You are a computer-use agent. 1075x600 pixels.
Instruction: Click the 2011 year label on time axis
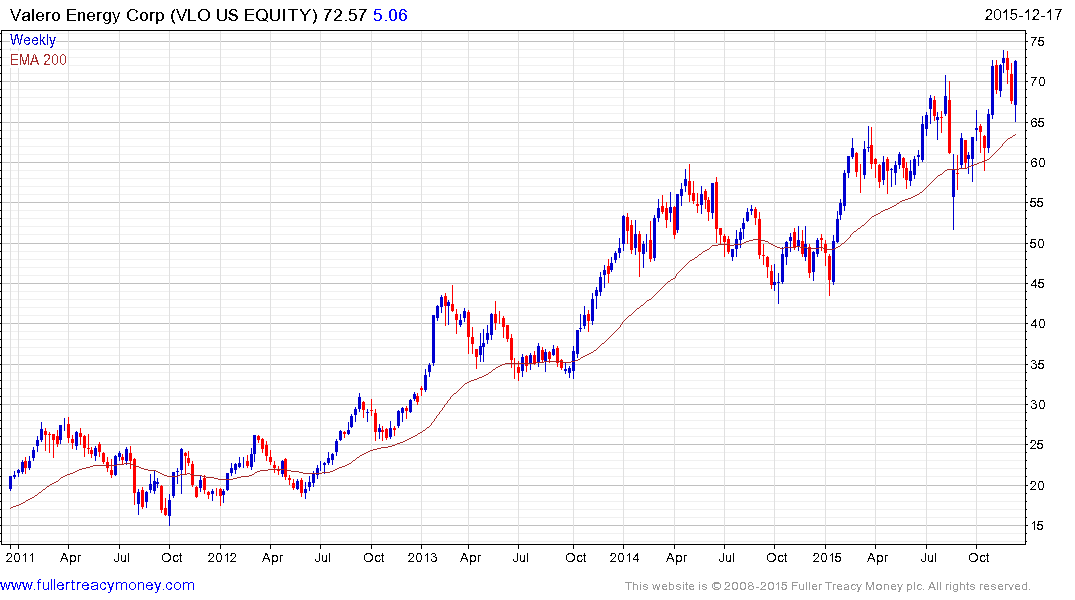click(20, 557)
